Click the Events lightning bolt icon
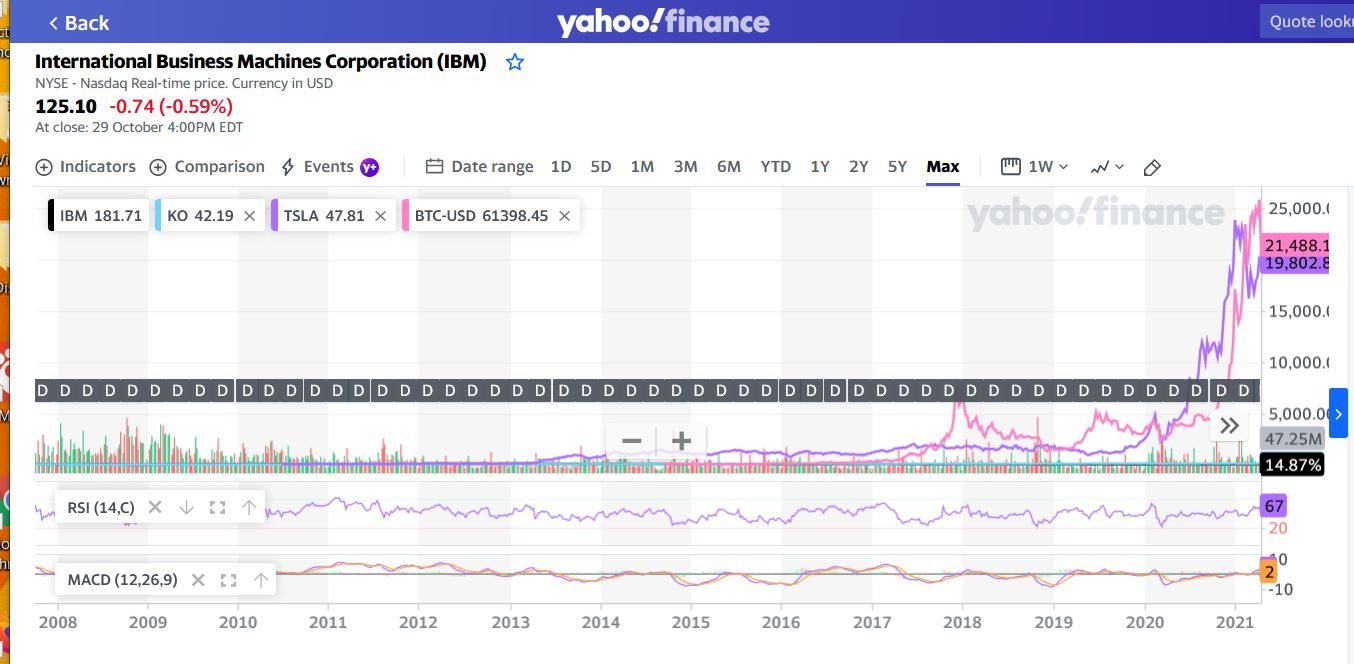1354x664 pixels. (288, 167)
